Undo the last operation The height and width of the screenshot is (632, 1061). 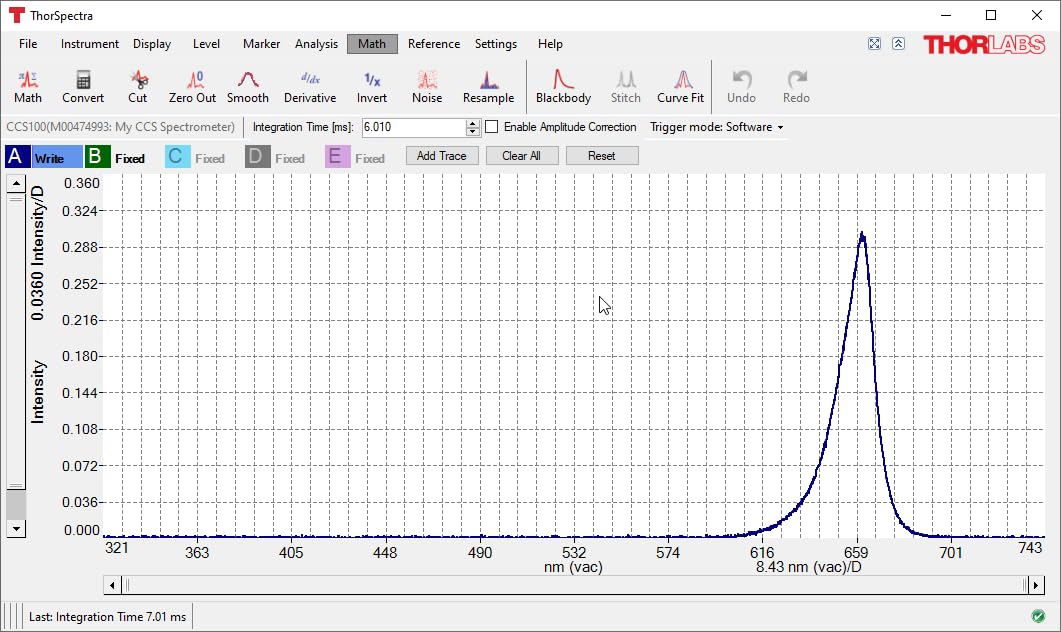[741, 87]
